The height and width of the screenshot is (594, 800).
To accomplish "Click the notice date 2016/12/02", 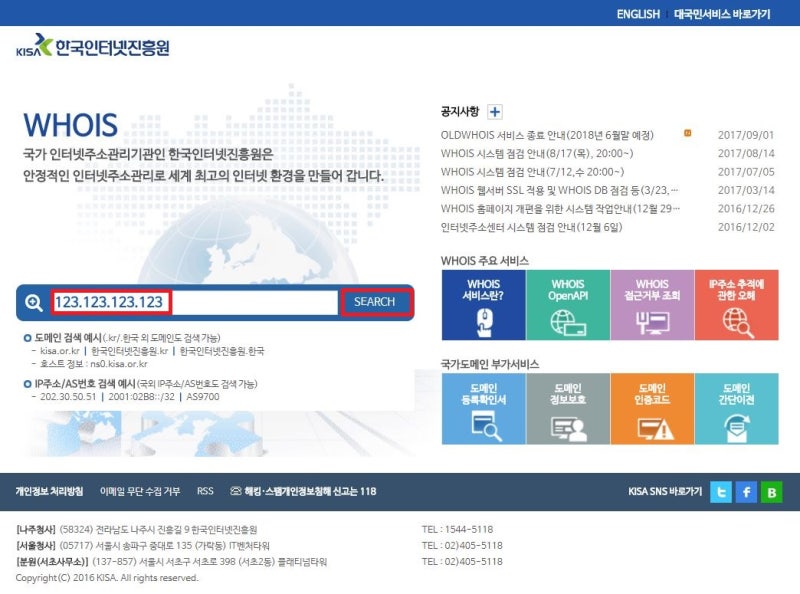I will point(746,227).
